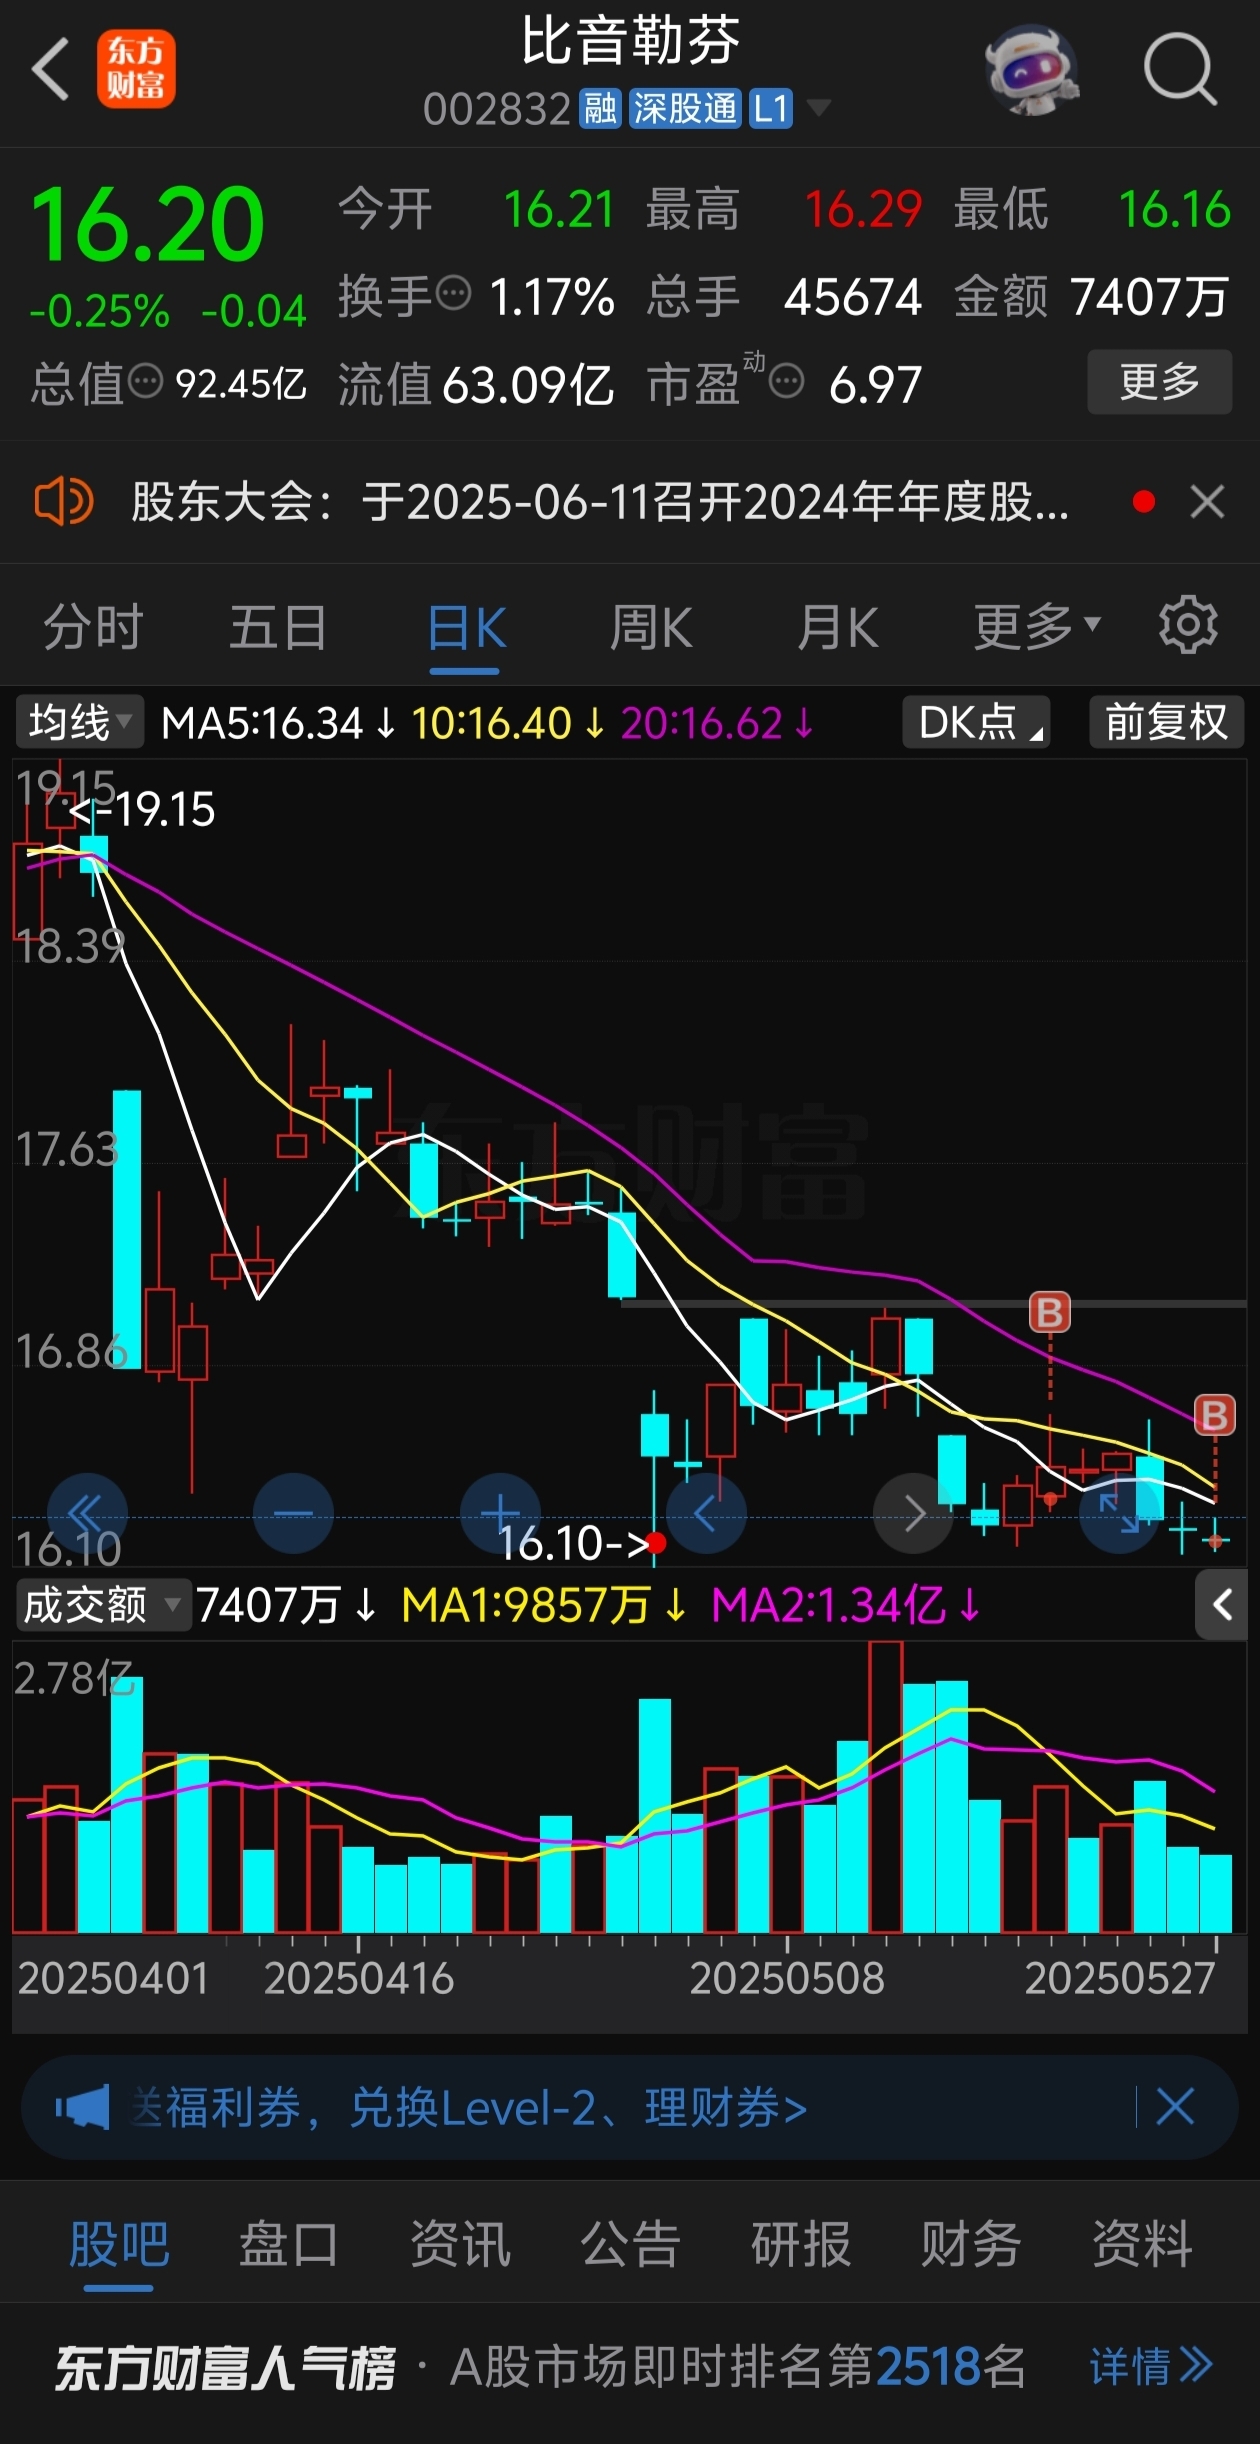Open the search magnifier icon
This screenshot has width=1260, height=2444.
point(1180,69)
